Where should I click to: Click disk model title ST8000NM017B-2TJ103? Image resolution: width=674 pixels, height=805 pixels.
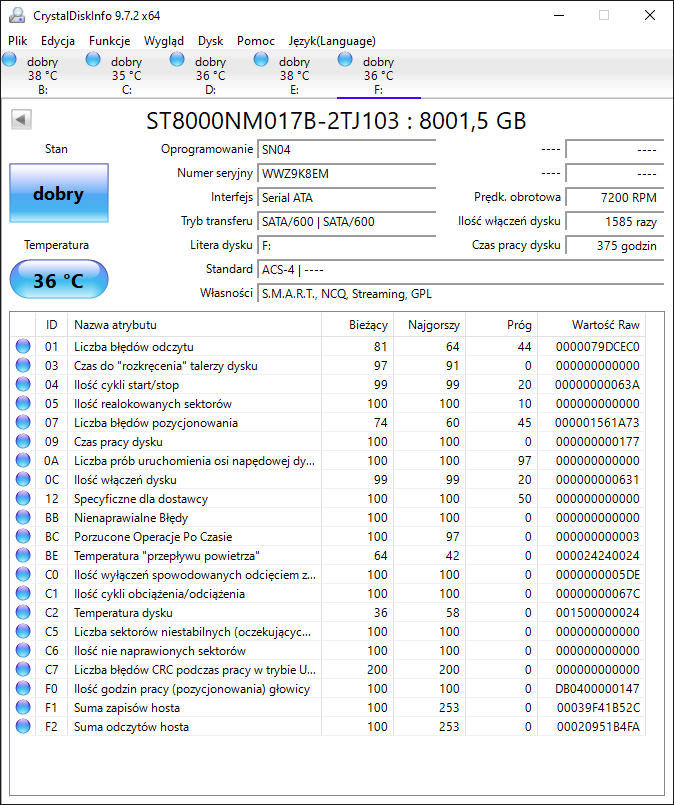coord(273,121)
